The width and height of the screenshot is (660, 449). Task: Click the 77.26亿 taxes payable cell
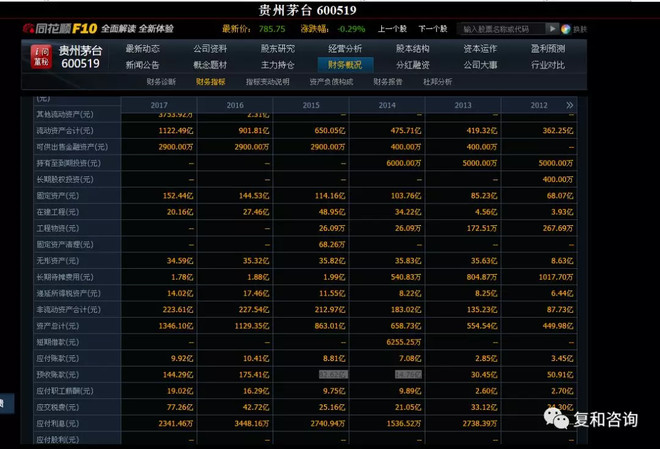tap(180, 407)
